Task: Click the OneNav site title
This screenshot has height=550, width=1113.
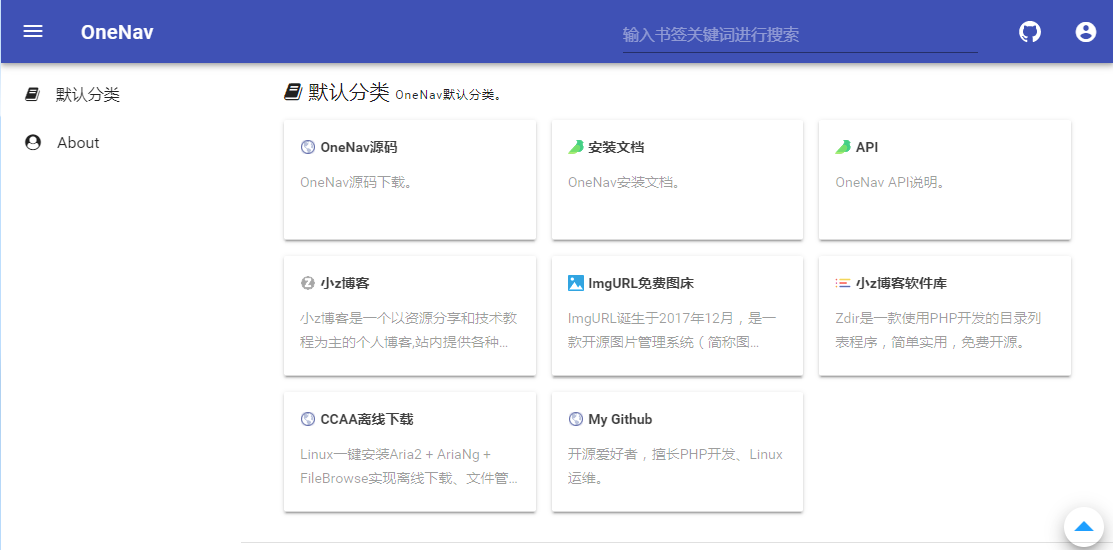Action: click(x=117, y=32)
